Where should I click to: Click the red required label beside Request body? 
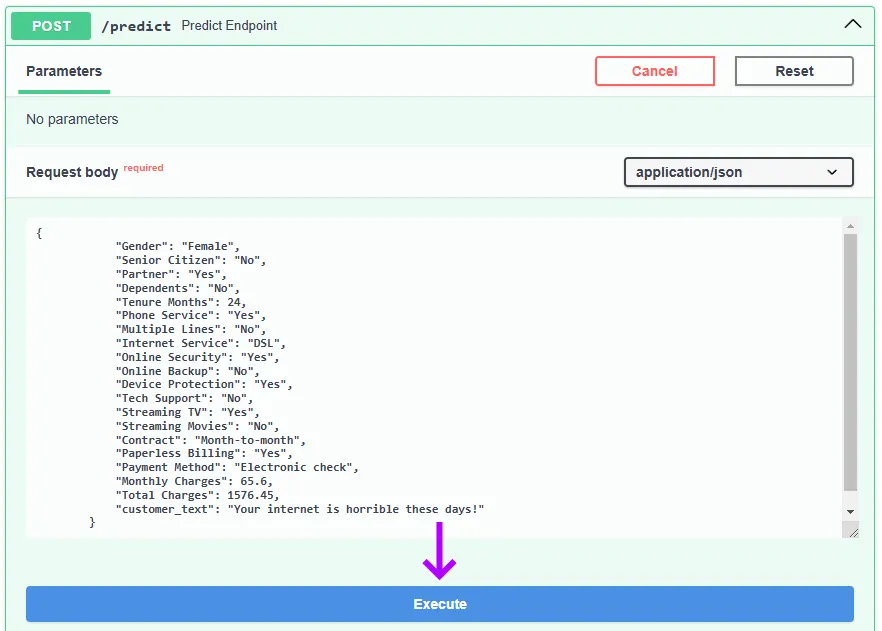[143, 167]
